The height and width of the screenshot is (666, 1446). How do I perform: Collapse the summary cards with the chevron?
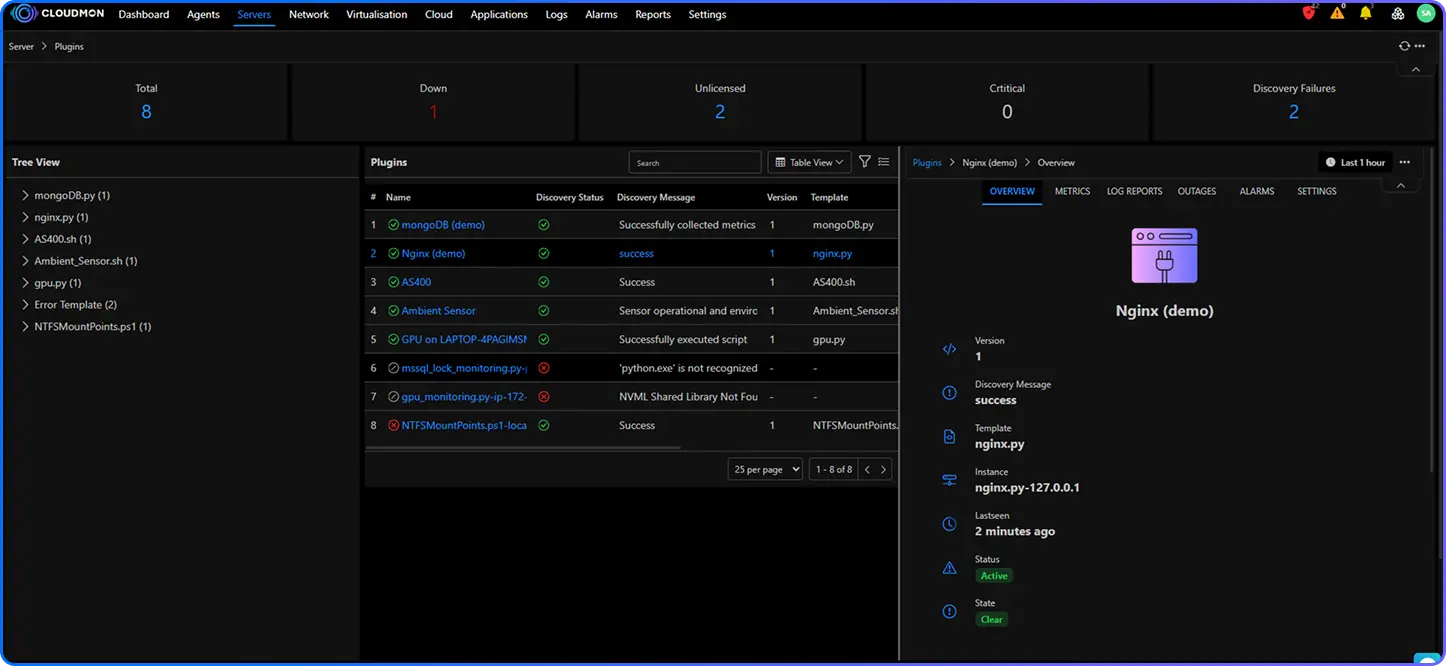coord(1415,70)
